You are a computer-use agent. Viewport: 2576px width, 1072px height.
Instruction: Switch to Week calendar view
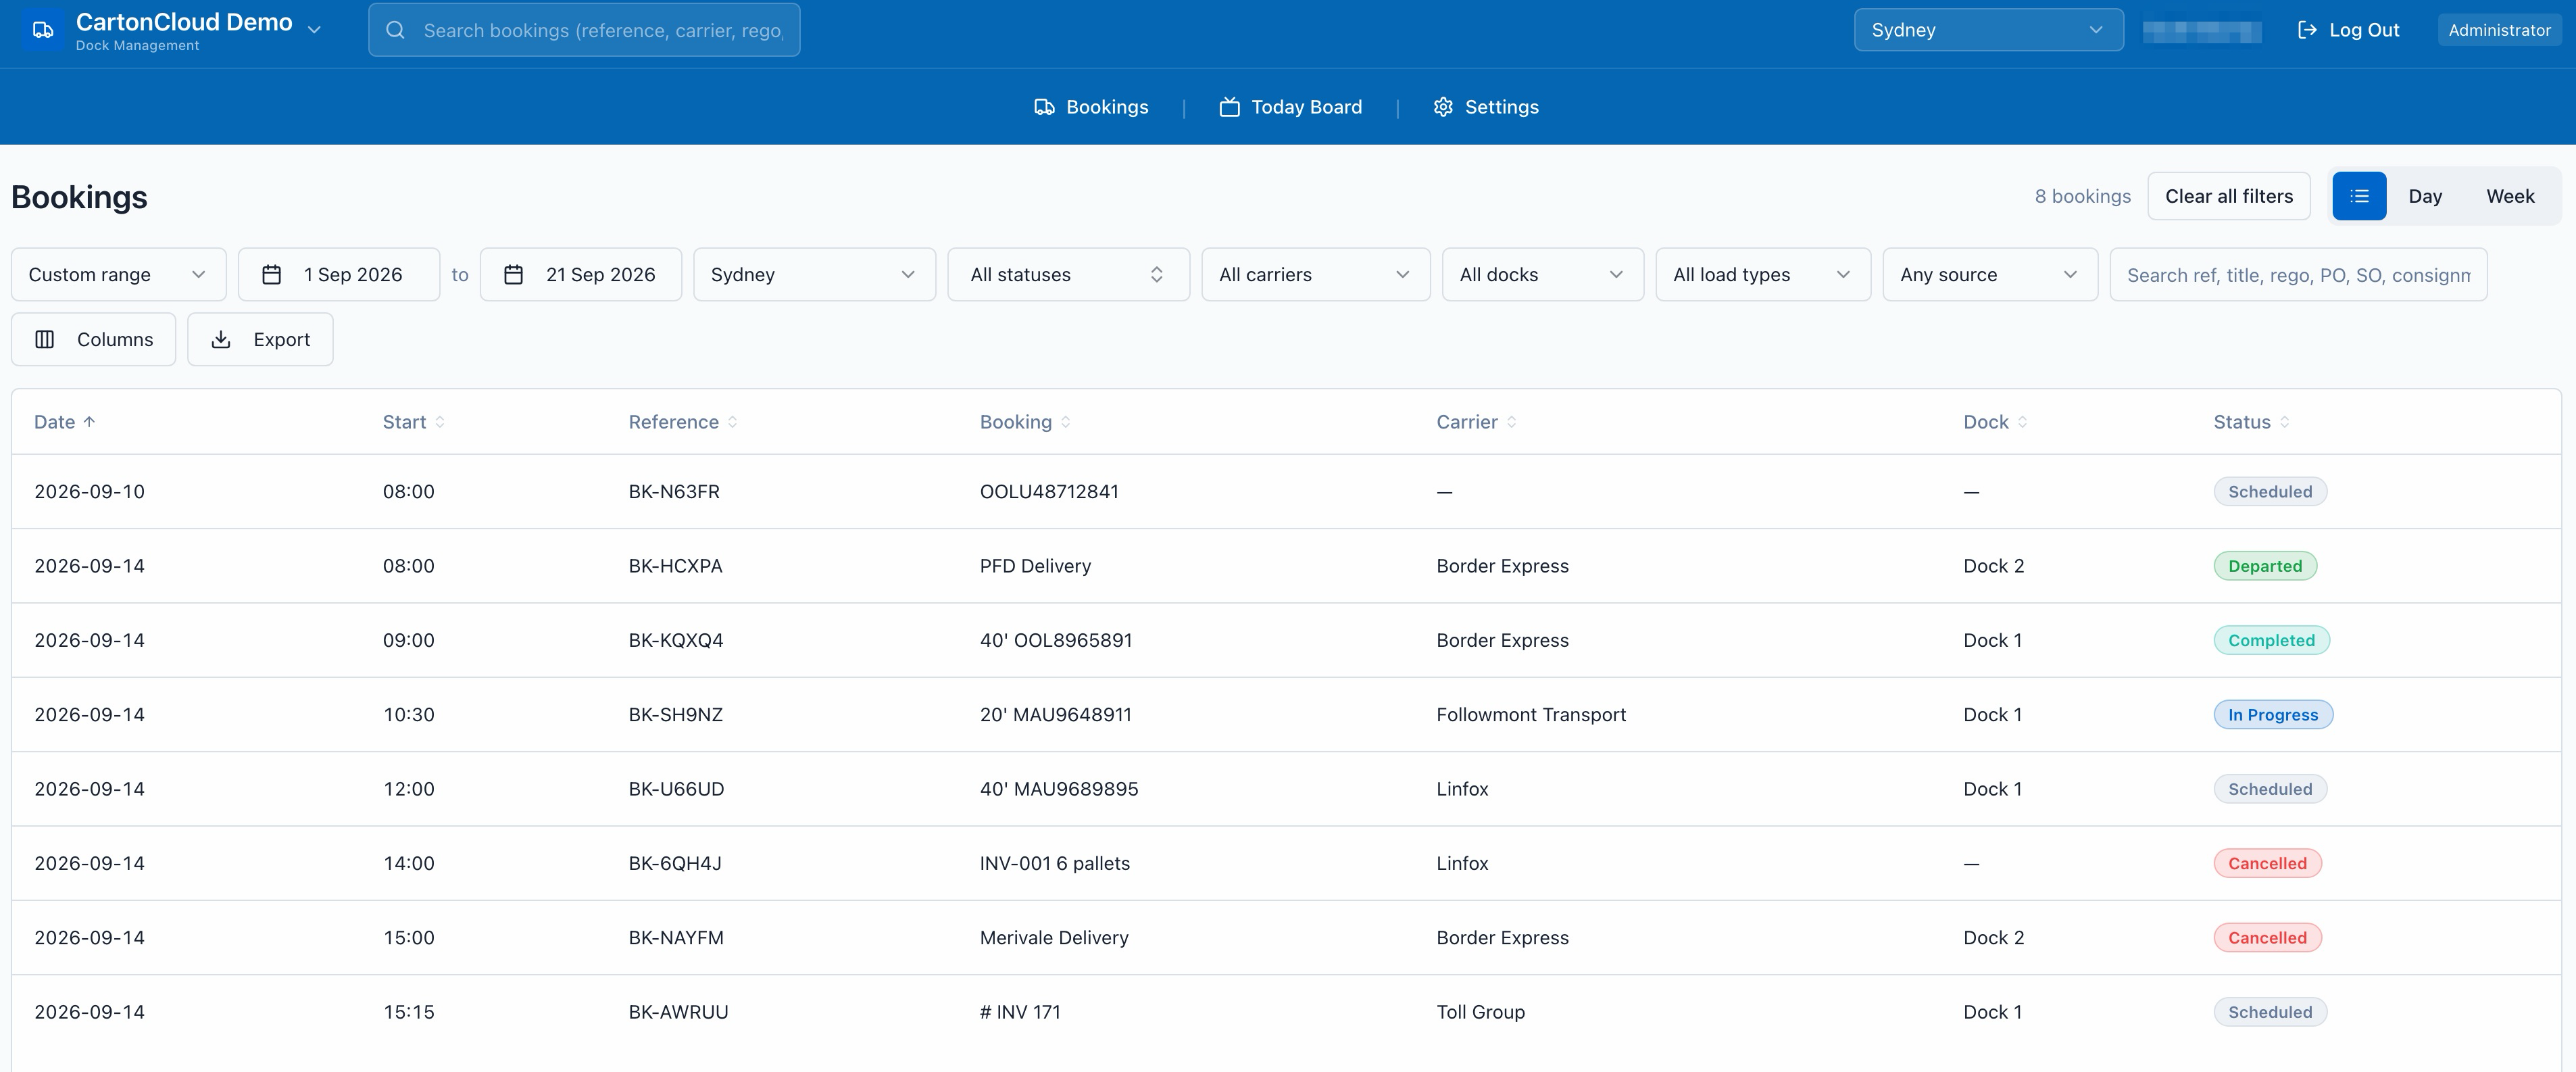point(2510,196)
